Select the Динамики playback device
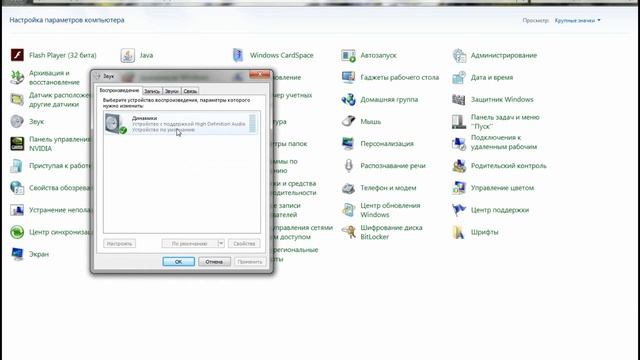The height and width of the screenshot is (360, 640). 181,123
